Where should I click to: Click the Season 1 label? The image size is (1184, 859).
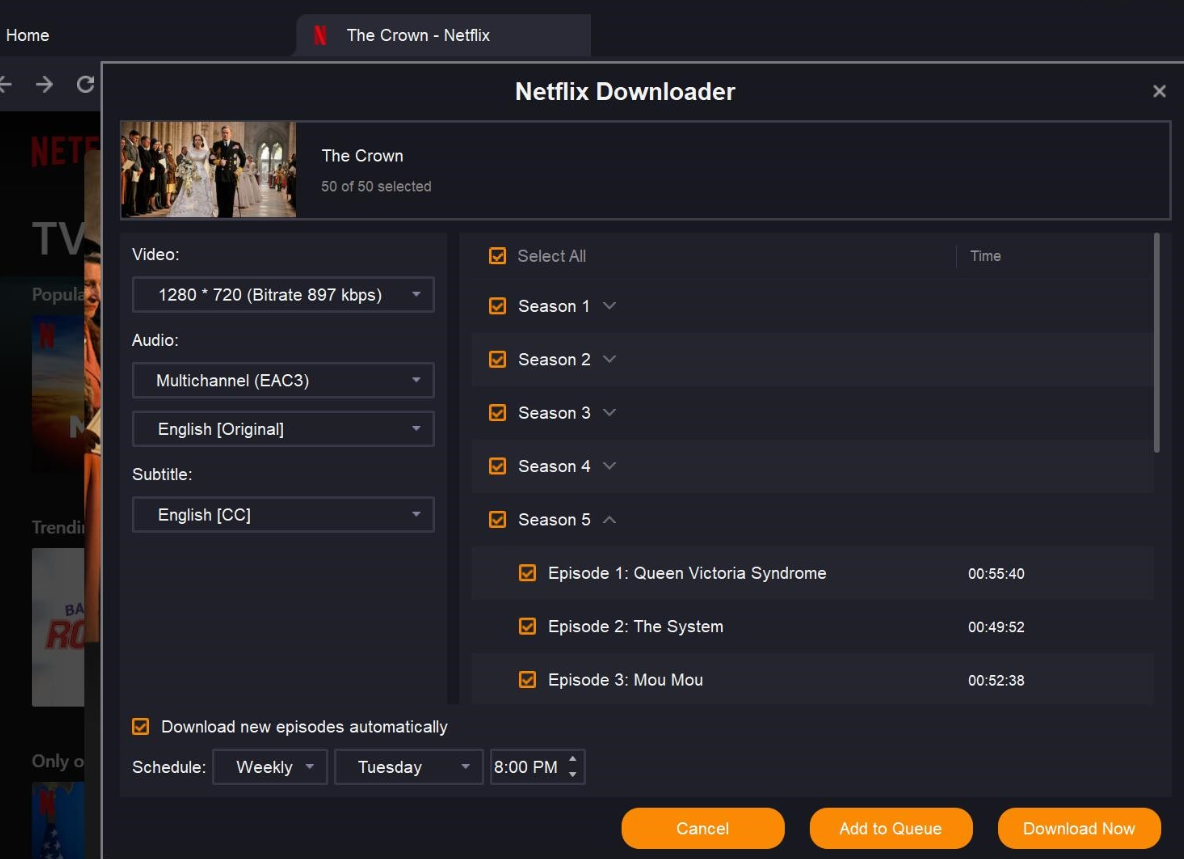(553, 306)
